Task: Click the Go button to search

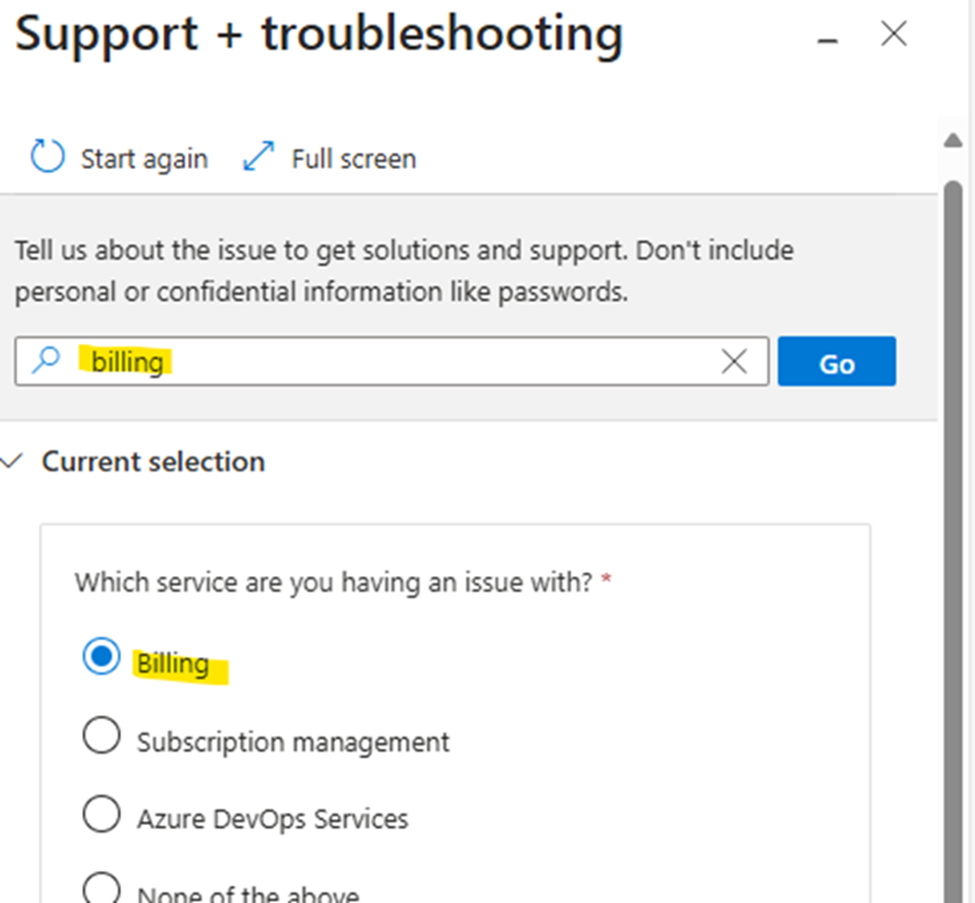Action: (x=836, y=362)
